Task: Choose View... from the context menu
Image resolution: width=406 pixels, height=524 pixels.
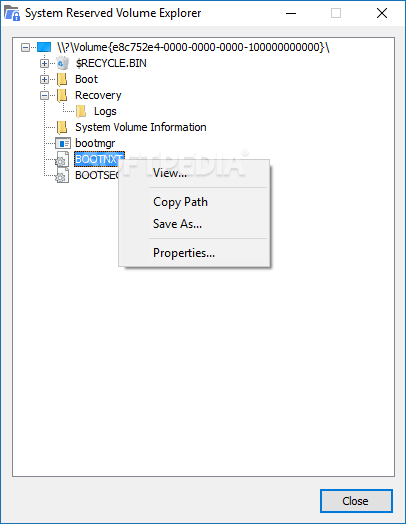Action: pyautogui.click(x=194, y=173)
